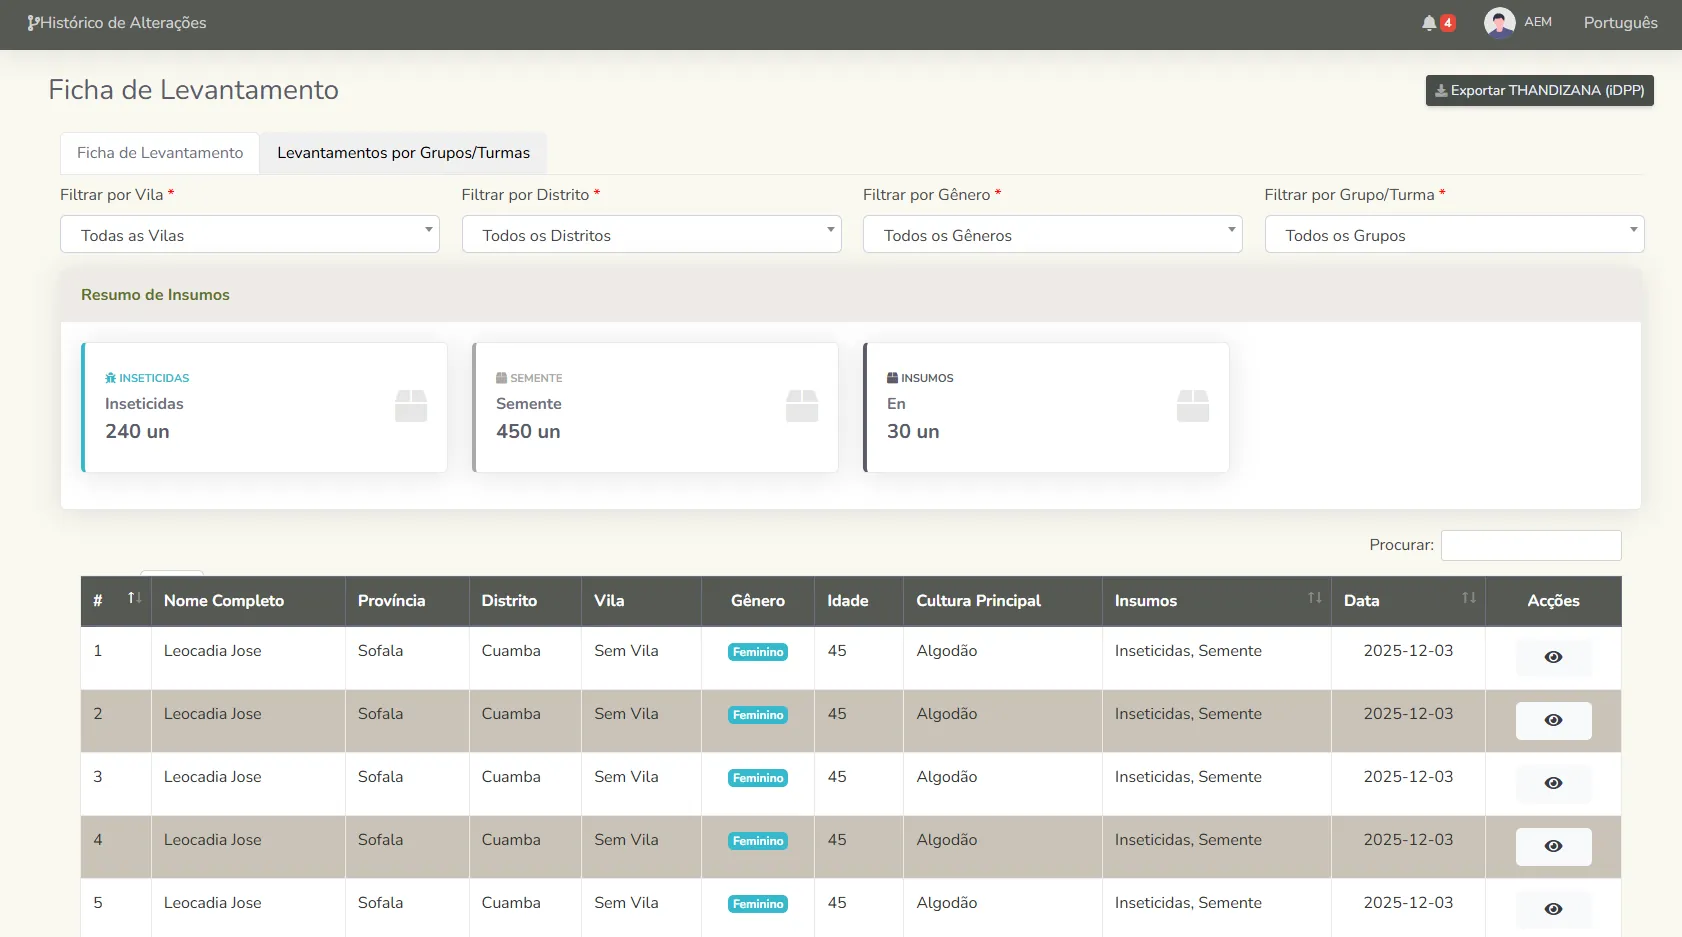The image size is (1682, 937).
Task: Open the notifications bell icon
Action: point(1430,23)
